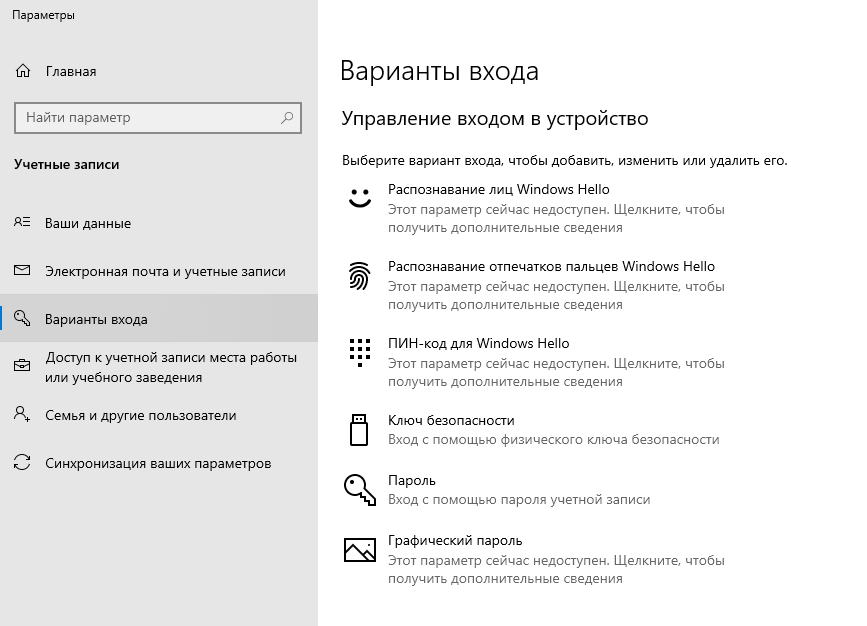Click the password key icon
The width and height of the screenshot is (867, 626).
coord(360,489)
